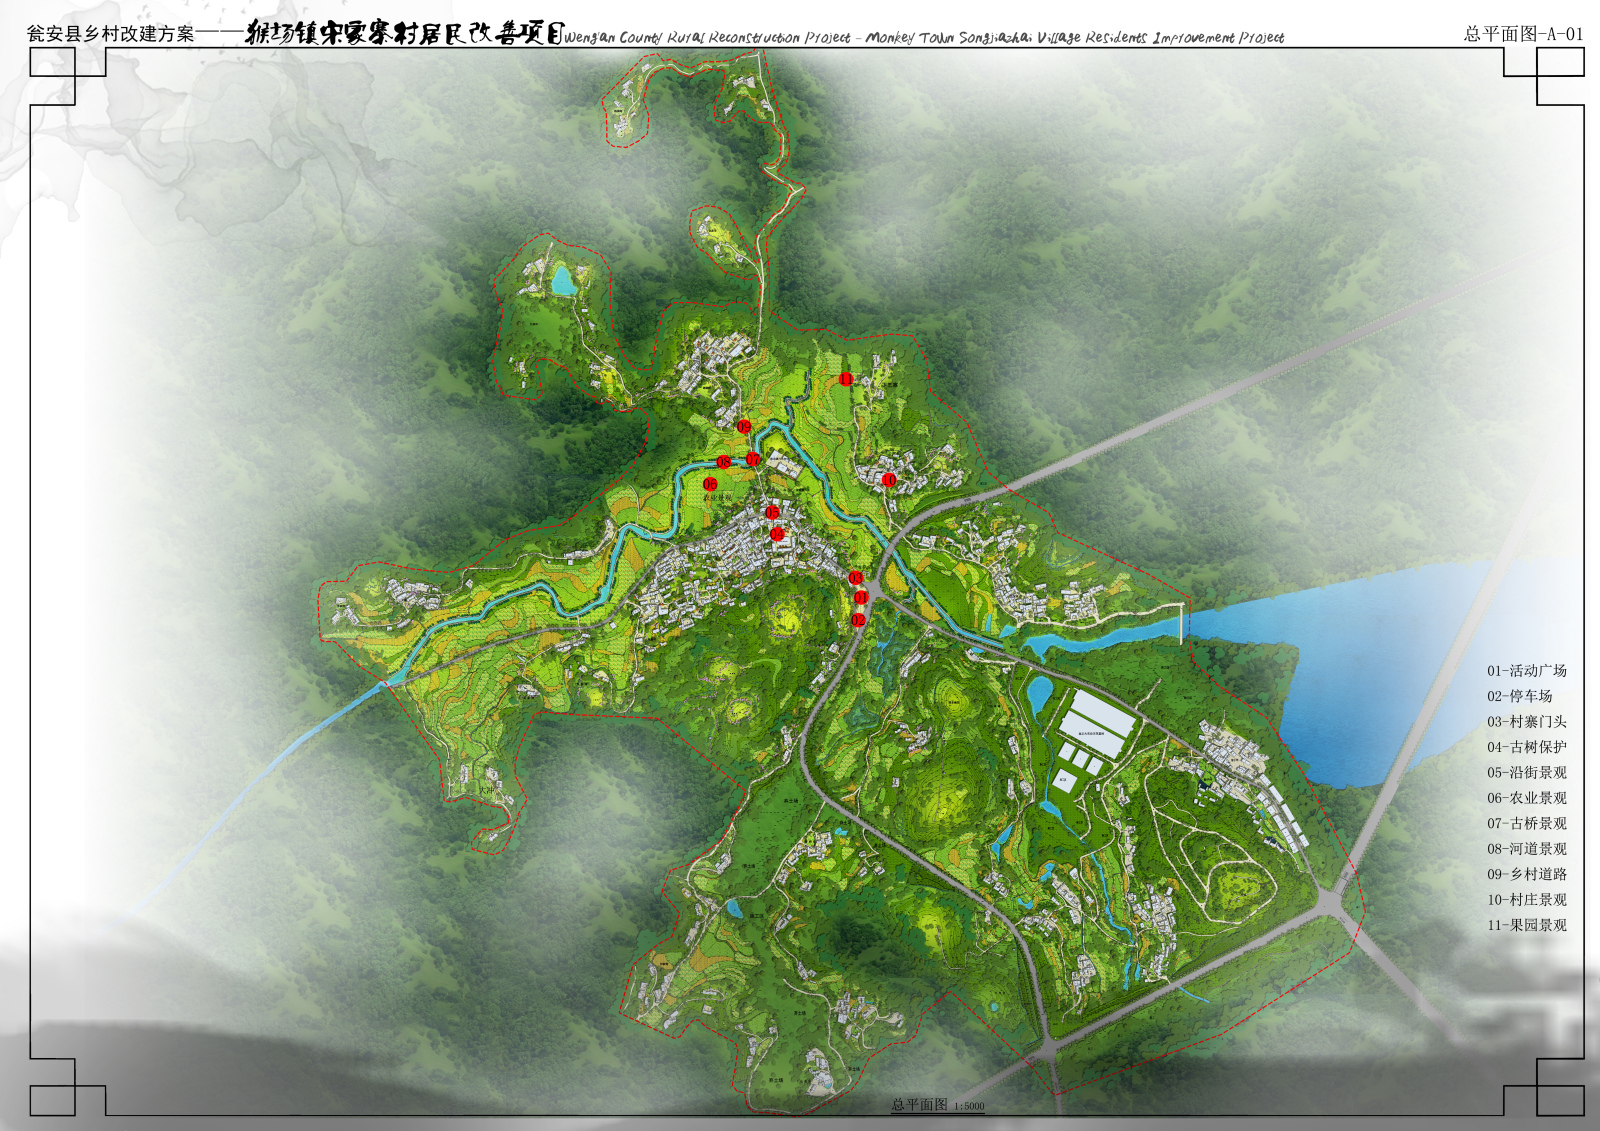
Task: Click red marker 06 on the map
Action: (710, 484)
